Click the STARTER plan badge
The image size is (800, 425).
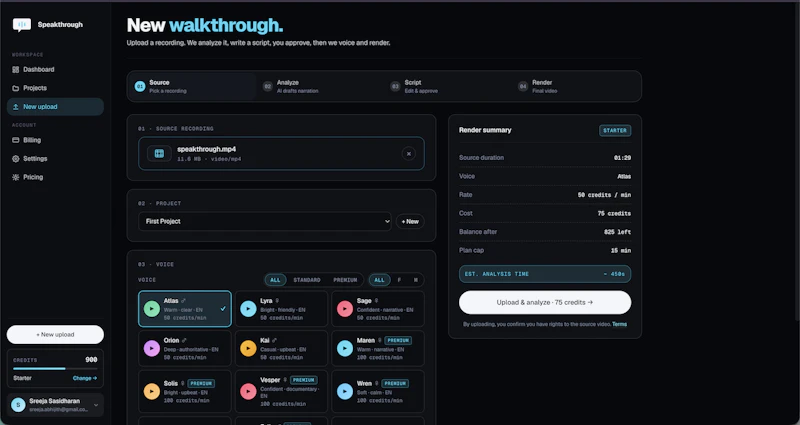click(615, 131)
